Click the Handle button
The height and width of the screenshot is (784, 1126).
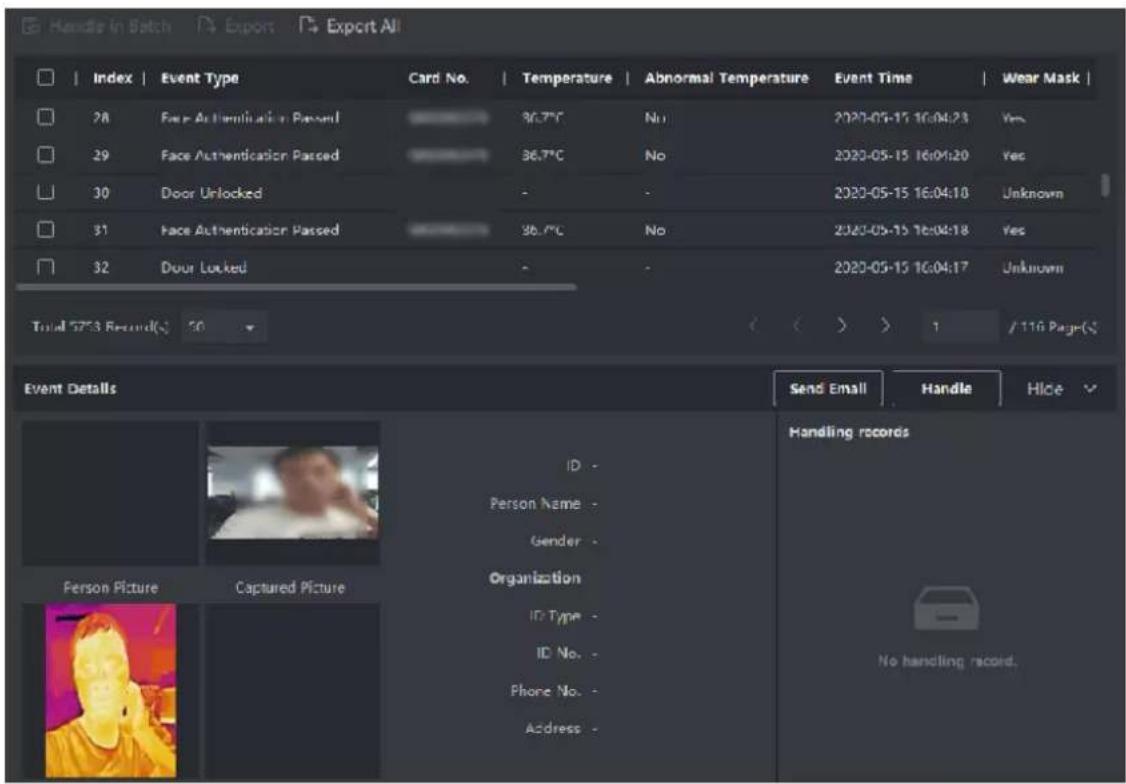[x=946, y=388]
